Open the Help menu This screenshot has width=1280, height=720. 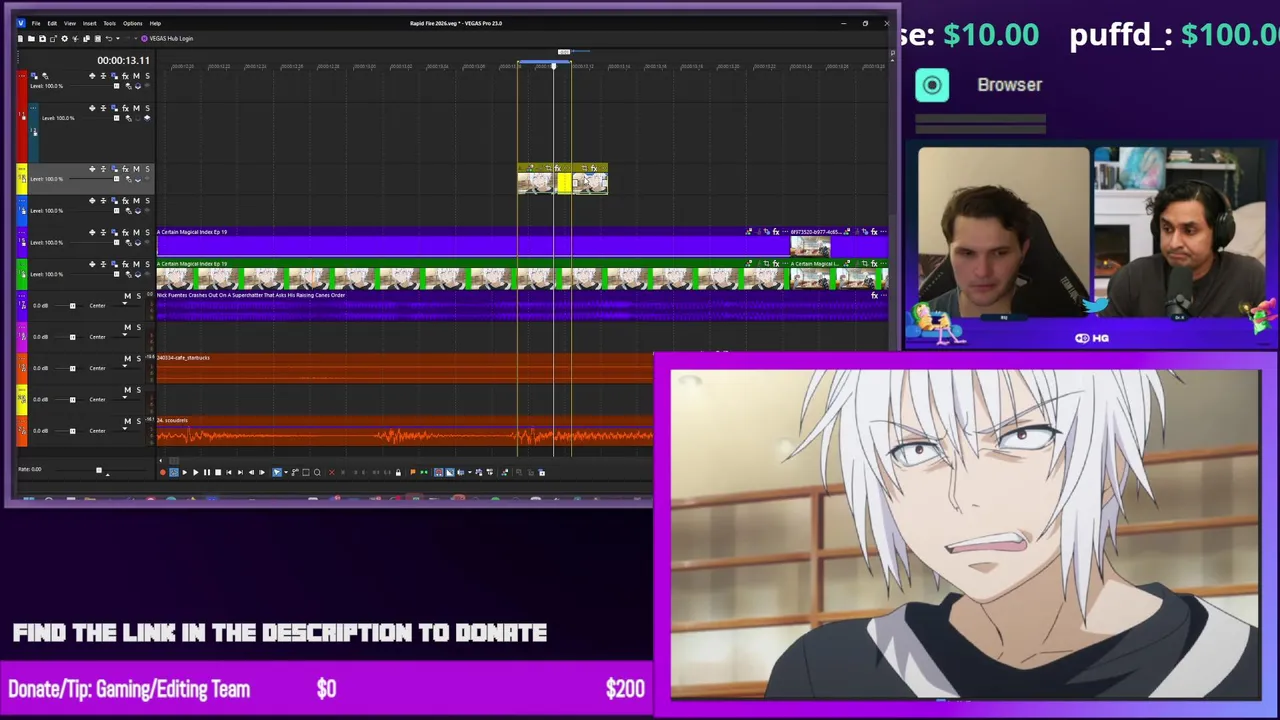pos(155,23)
